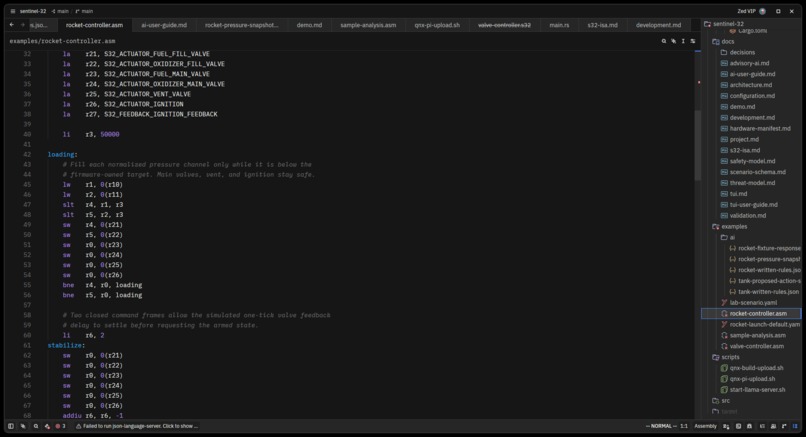Go forward using the navigation arrow

(x=23, y=25)
